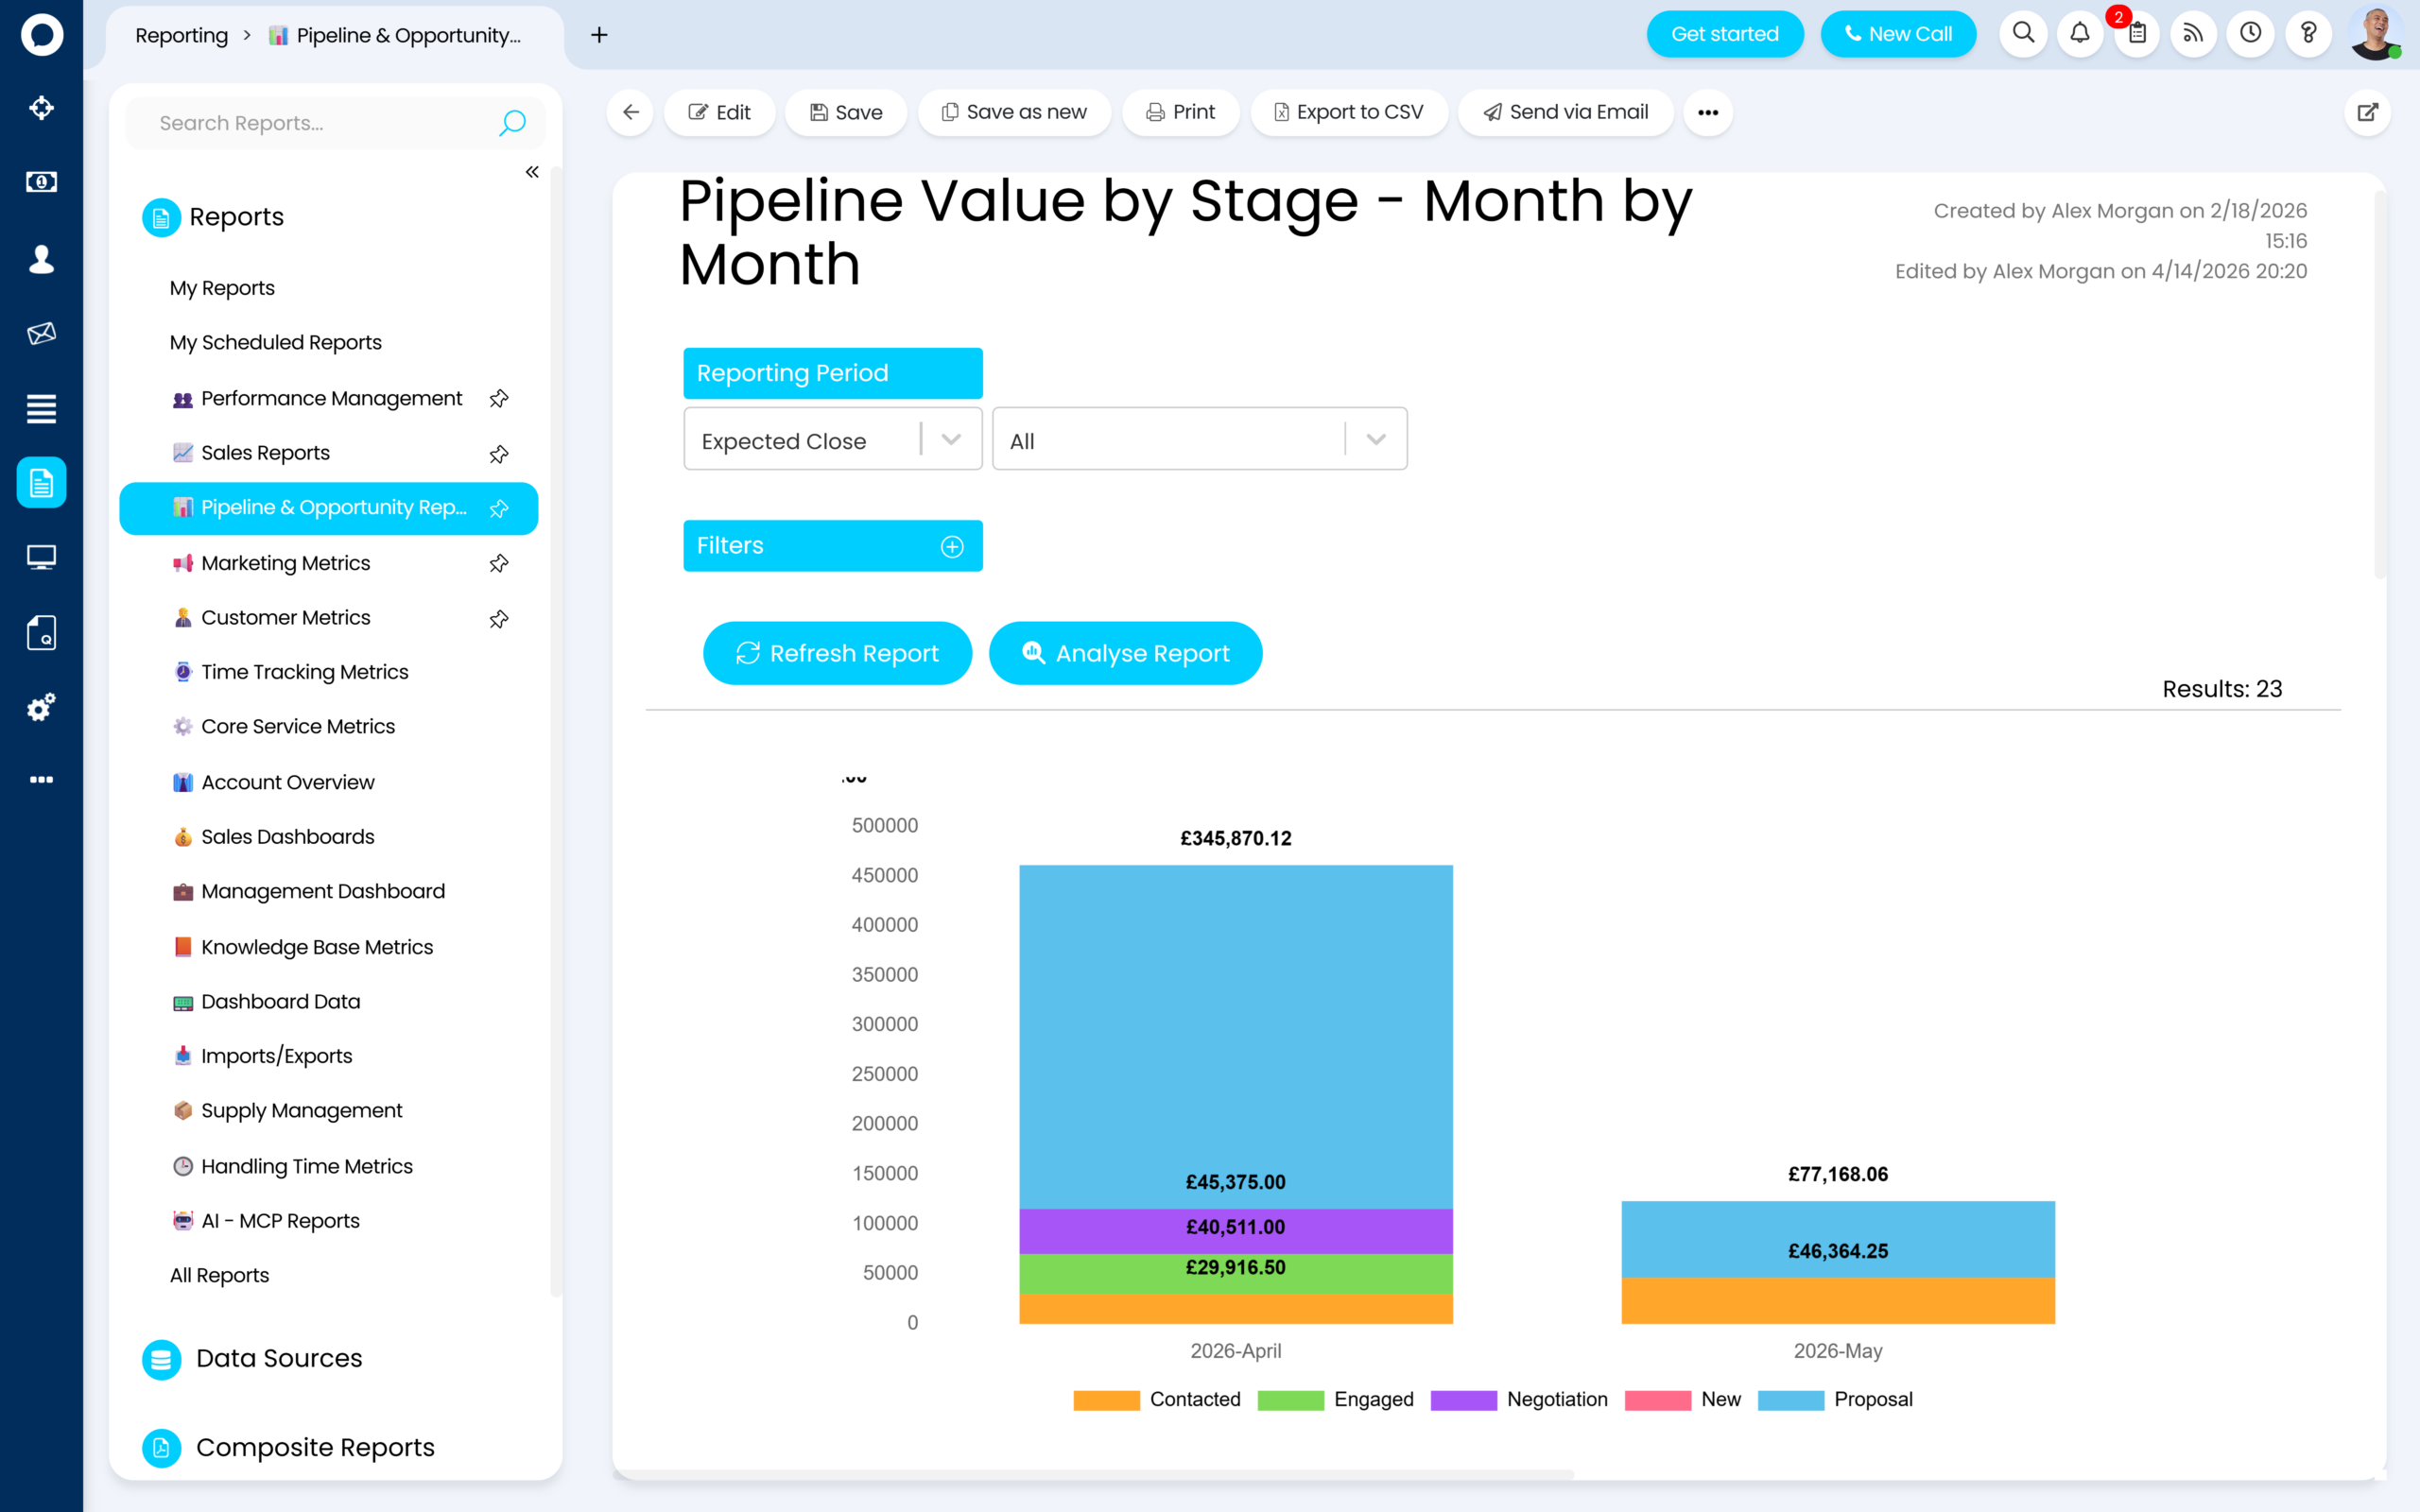Viewport: 2420px width, 1512px height.
Task: Click the Proposal legend color swatch
Action: [1790, 1400]
